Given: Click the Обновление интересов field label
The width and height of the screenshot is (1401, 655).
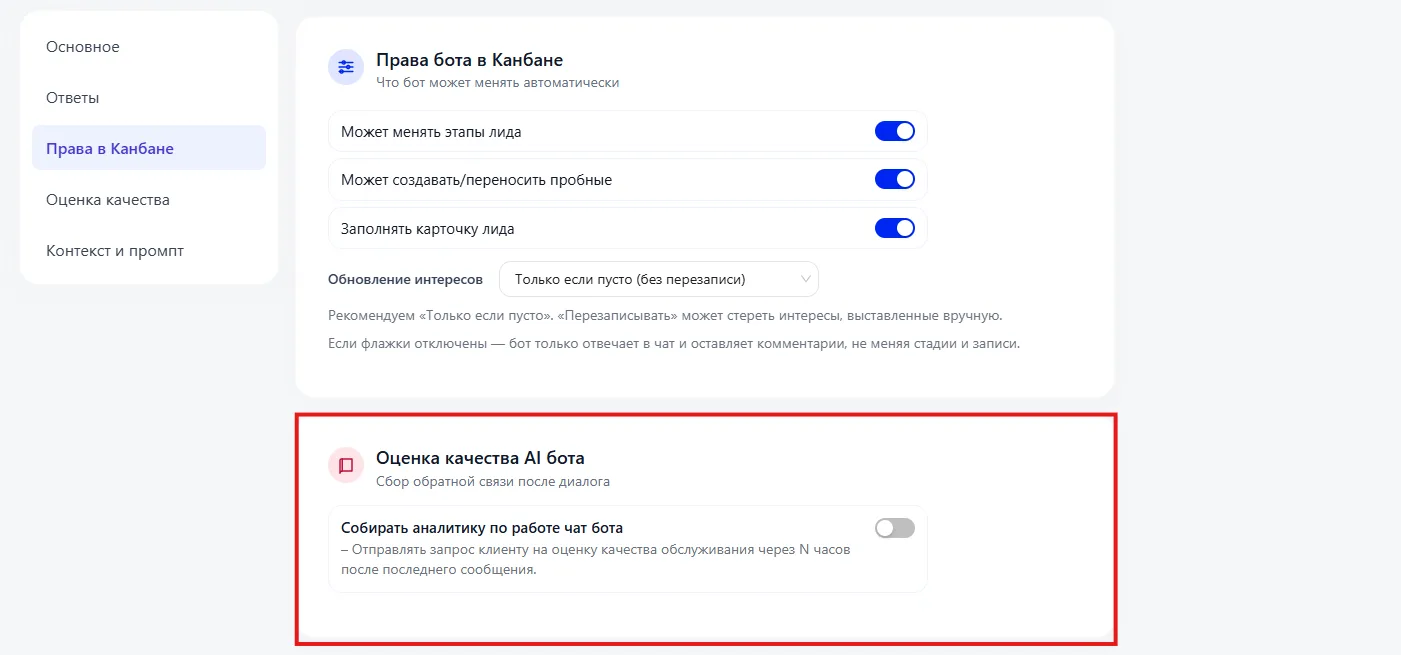Looking at the screenshot, I should [x=405, y=279].
